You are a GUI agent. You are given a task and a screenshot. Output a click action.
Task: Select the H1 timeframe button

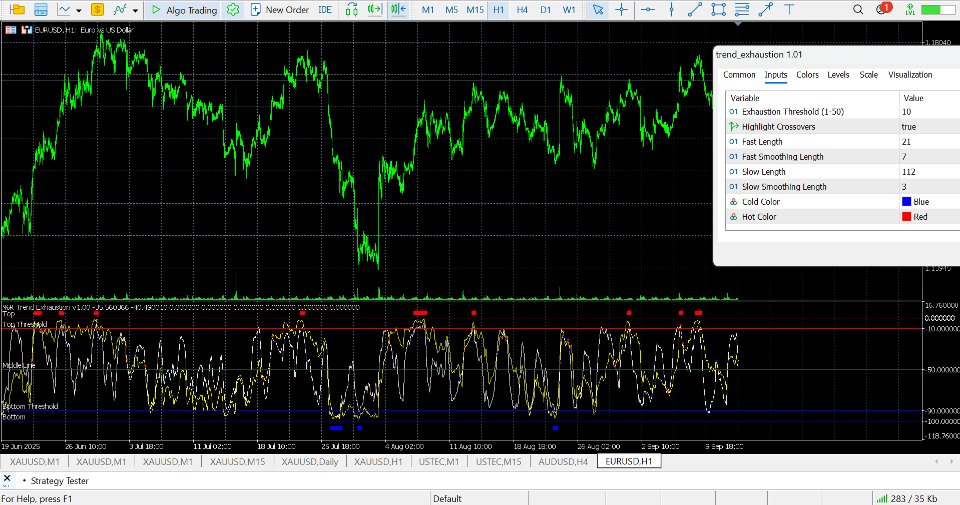pyautogui.click(x=498, y=10)
